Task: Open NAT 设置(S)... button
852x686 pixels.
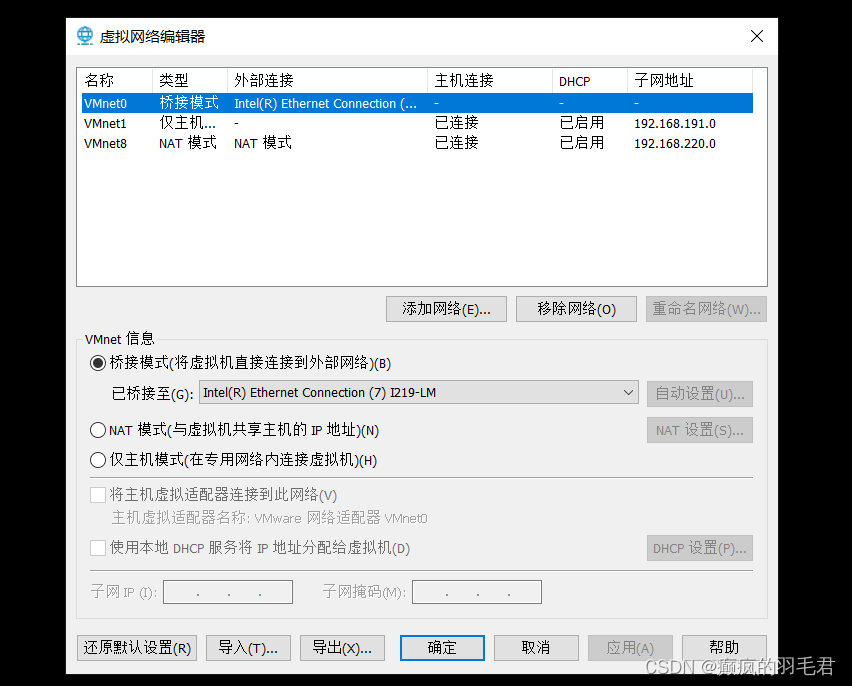Action: pos(699,431)
